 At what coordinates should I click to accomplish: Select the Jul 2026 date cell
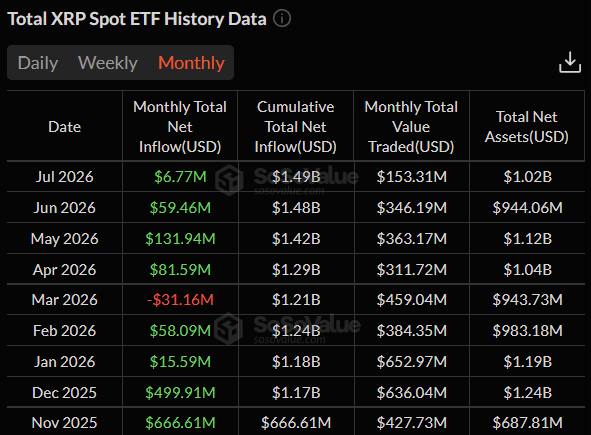(x=64, y=176)
